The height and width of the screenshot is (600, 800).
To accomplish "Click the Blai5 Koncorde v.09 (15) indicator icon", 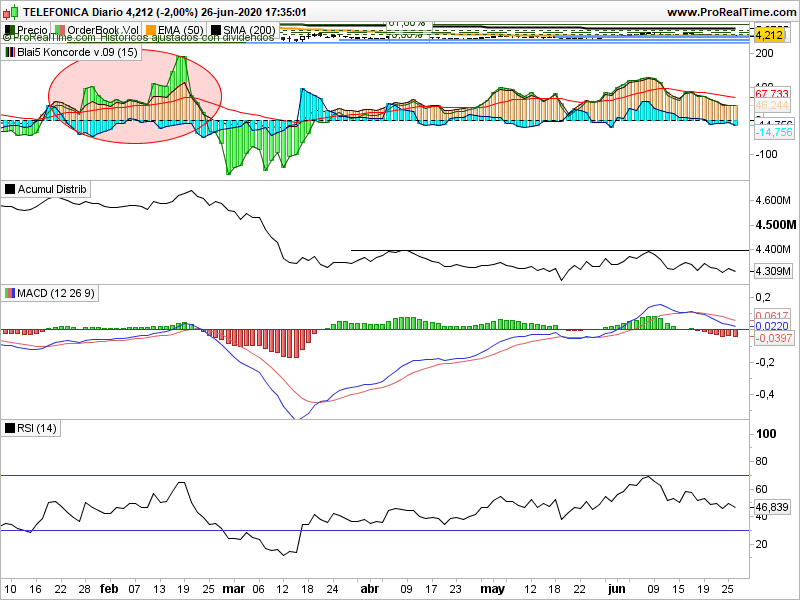I will click(x=10, y=52).
